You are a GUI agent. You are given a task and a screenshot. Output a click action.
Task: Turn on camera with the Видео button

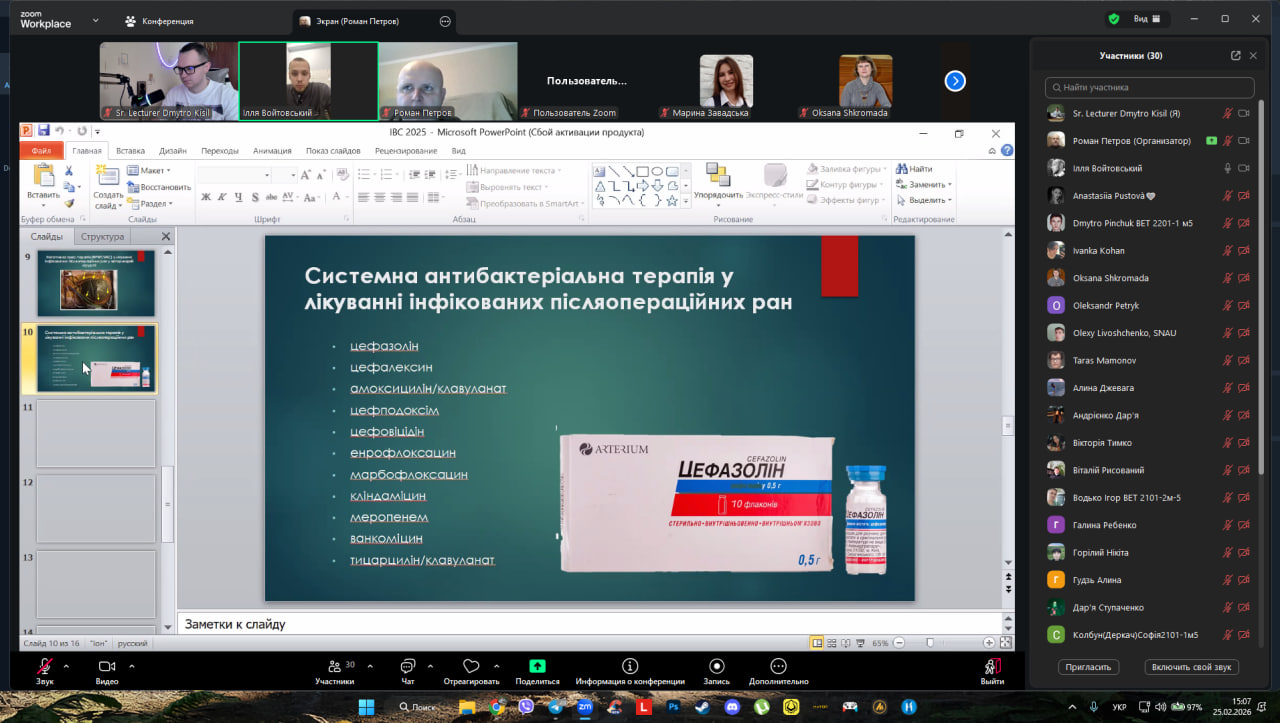point(106,666)
